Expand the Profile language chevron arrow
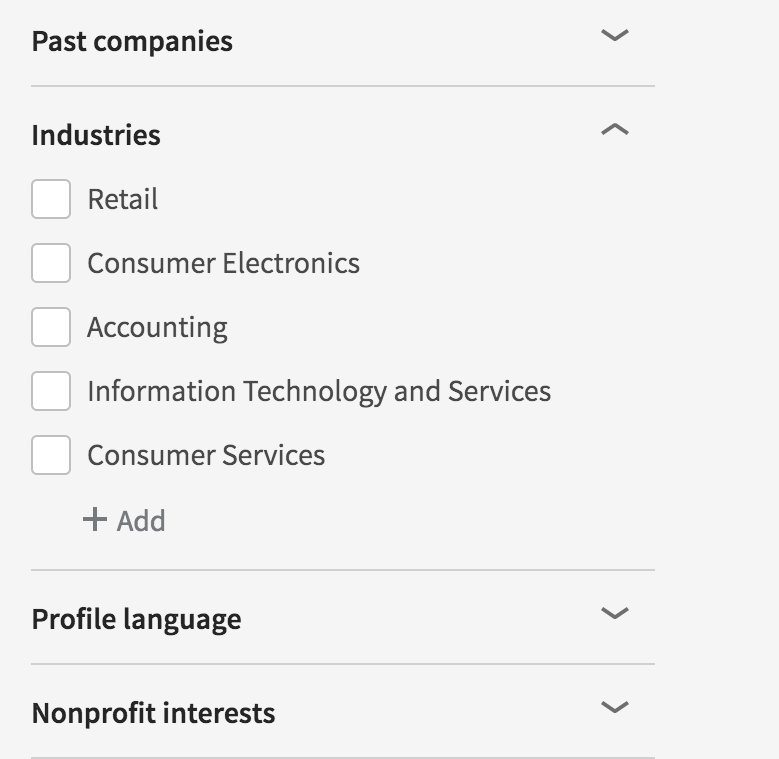Screen dimensions: 779x759 pyautogui.click(x=614, y=613)
